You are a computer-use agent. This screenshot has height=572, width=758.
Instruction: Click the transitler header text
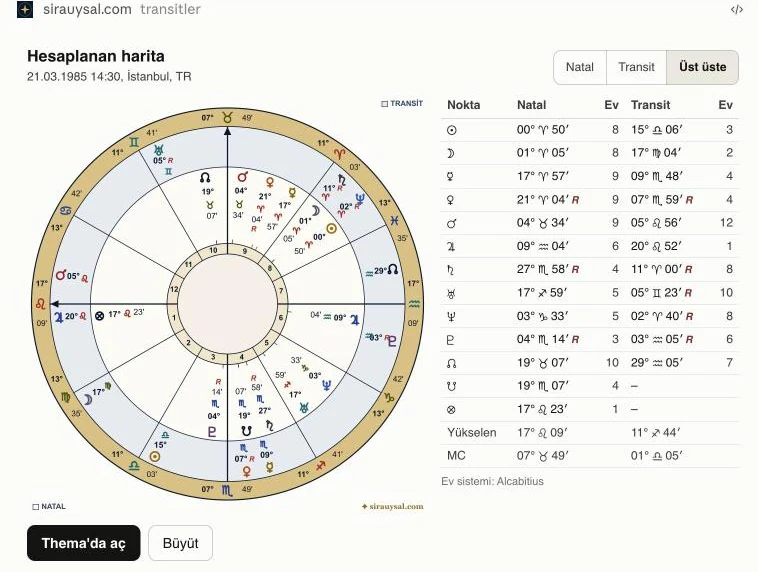coord(170,9)
